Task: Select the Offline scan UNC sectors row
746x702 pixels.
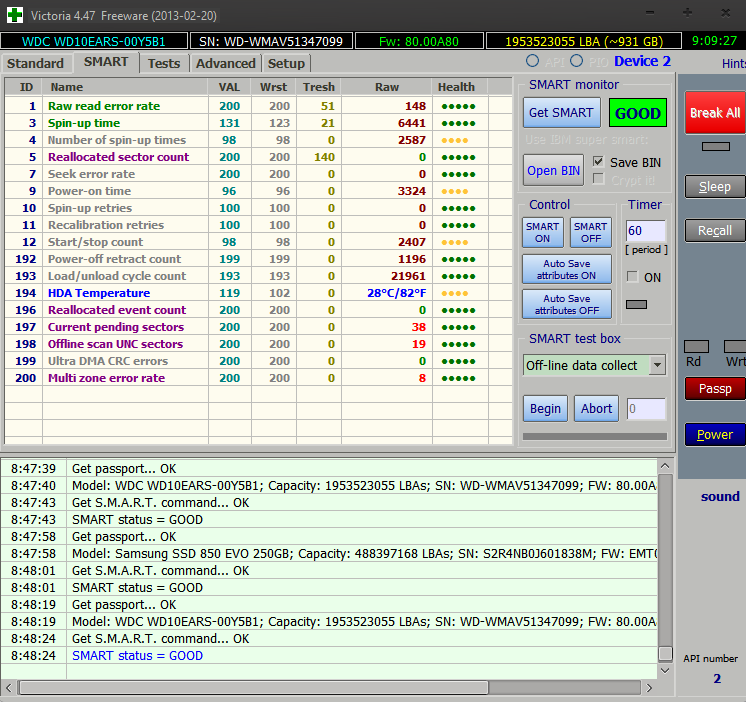Action: [258, 344]
